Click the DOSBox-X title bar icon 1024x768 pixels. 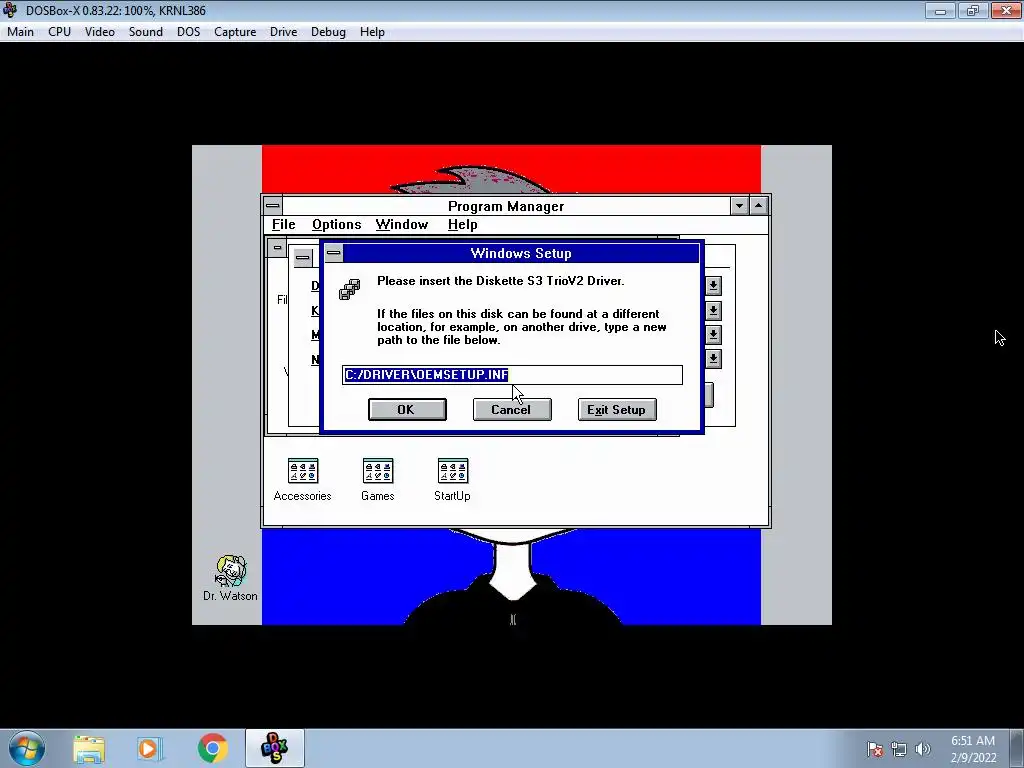pyautogui.click(x=10, y=10)
